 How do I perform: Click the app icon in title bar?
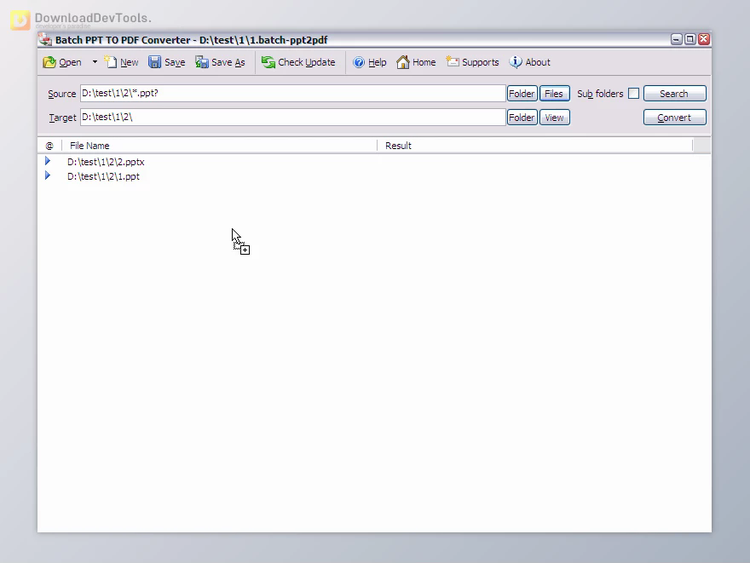point(45,40)
